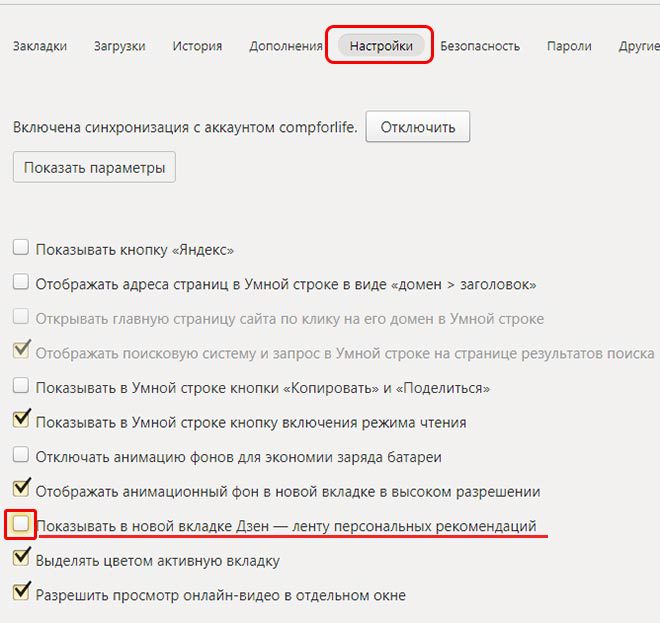Screen dimensions: 660x623
Task: Open the Безопасность tab
Action: coord(480,46)
